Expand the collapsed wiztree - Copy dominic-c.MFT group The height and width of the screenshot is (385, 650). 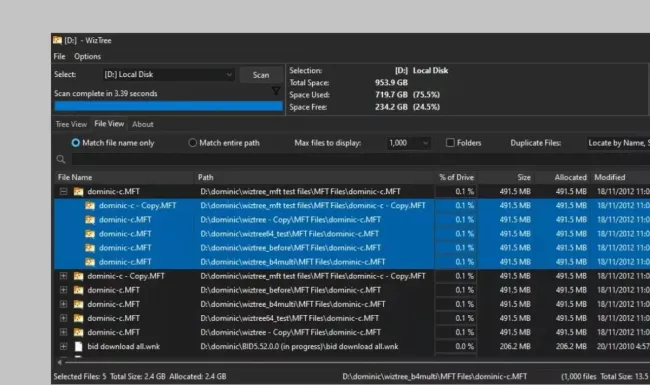[63, 332]
